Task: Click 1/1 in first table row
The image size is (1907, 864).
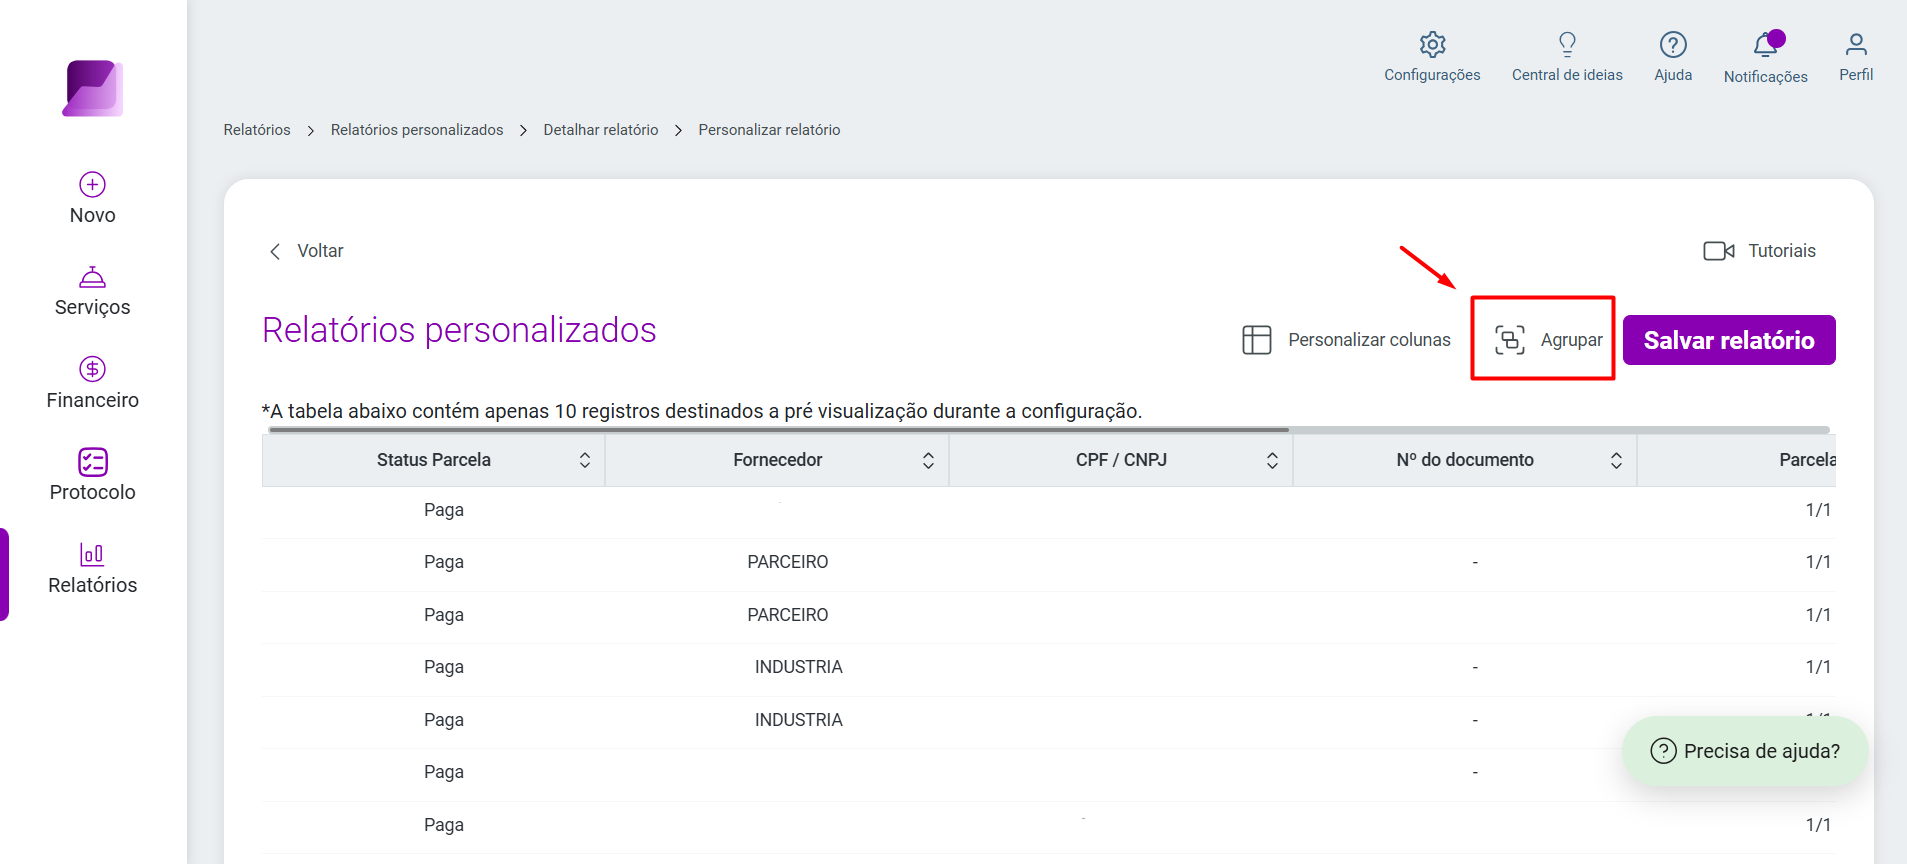Action: [1818, 510]
